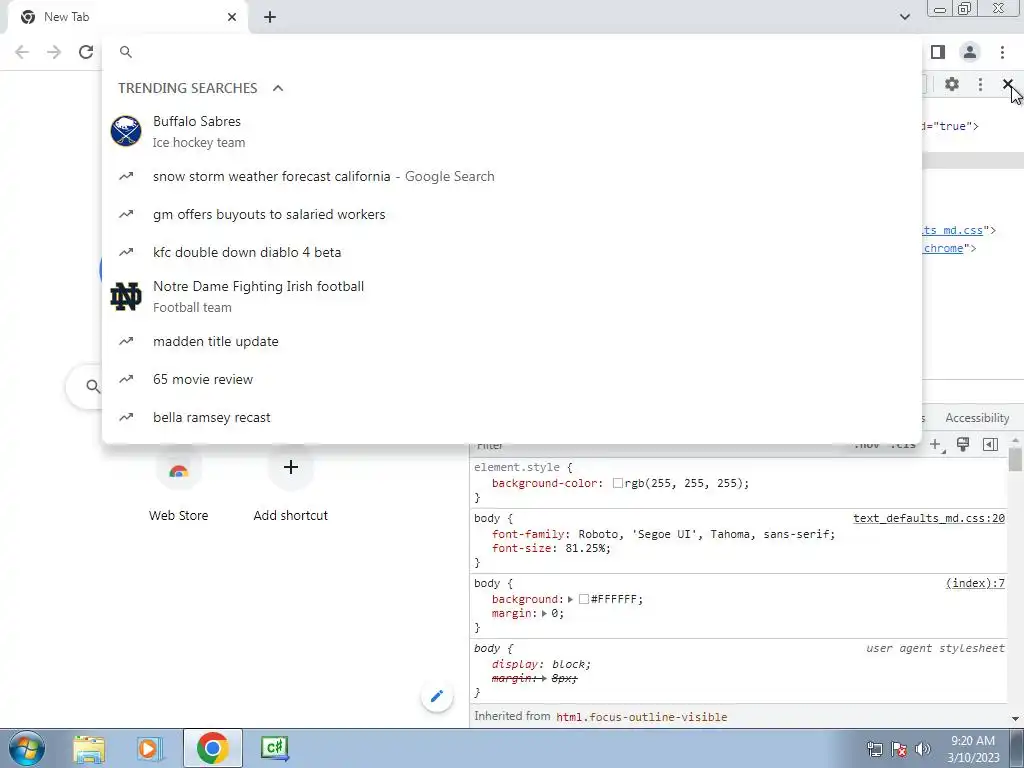
Task: Open the profile avatar menu
Action: [970, 52]
